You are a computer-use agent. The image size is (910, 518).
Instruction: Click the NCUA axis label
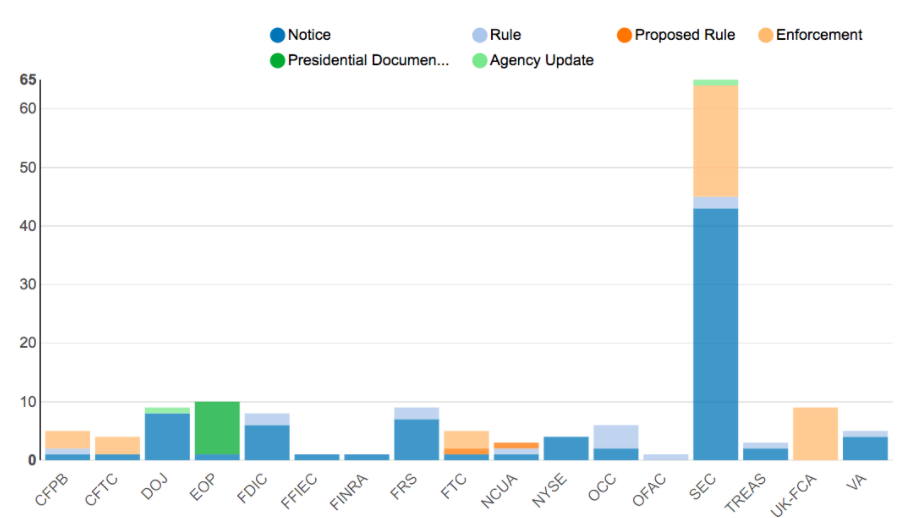tap(499, 491)
